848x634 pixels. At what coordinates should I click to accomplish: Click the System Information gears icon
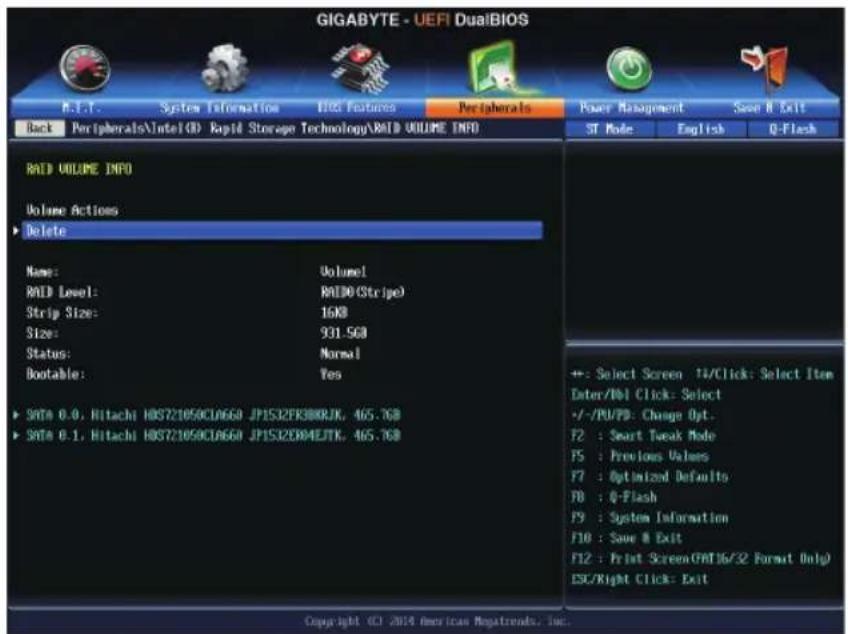(224, 68)
